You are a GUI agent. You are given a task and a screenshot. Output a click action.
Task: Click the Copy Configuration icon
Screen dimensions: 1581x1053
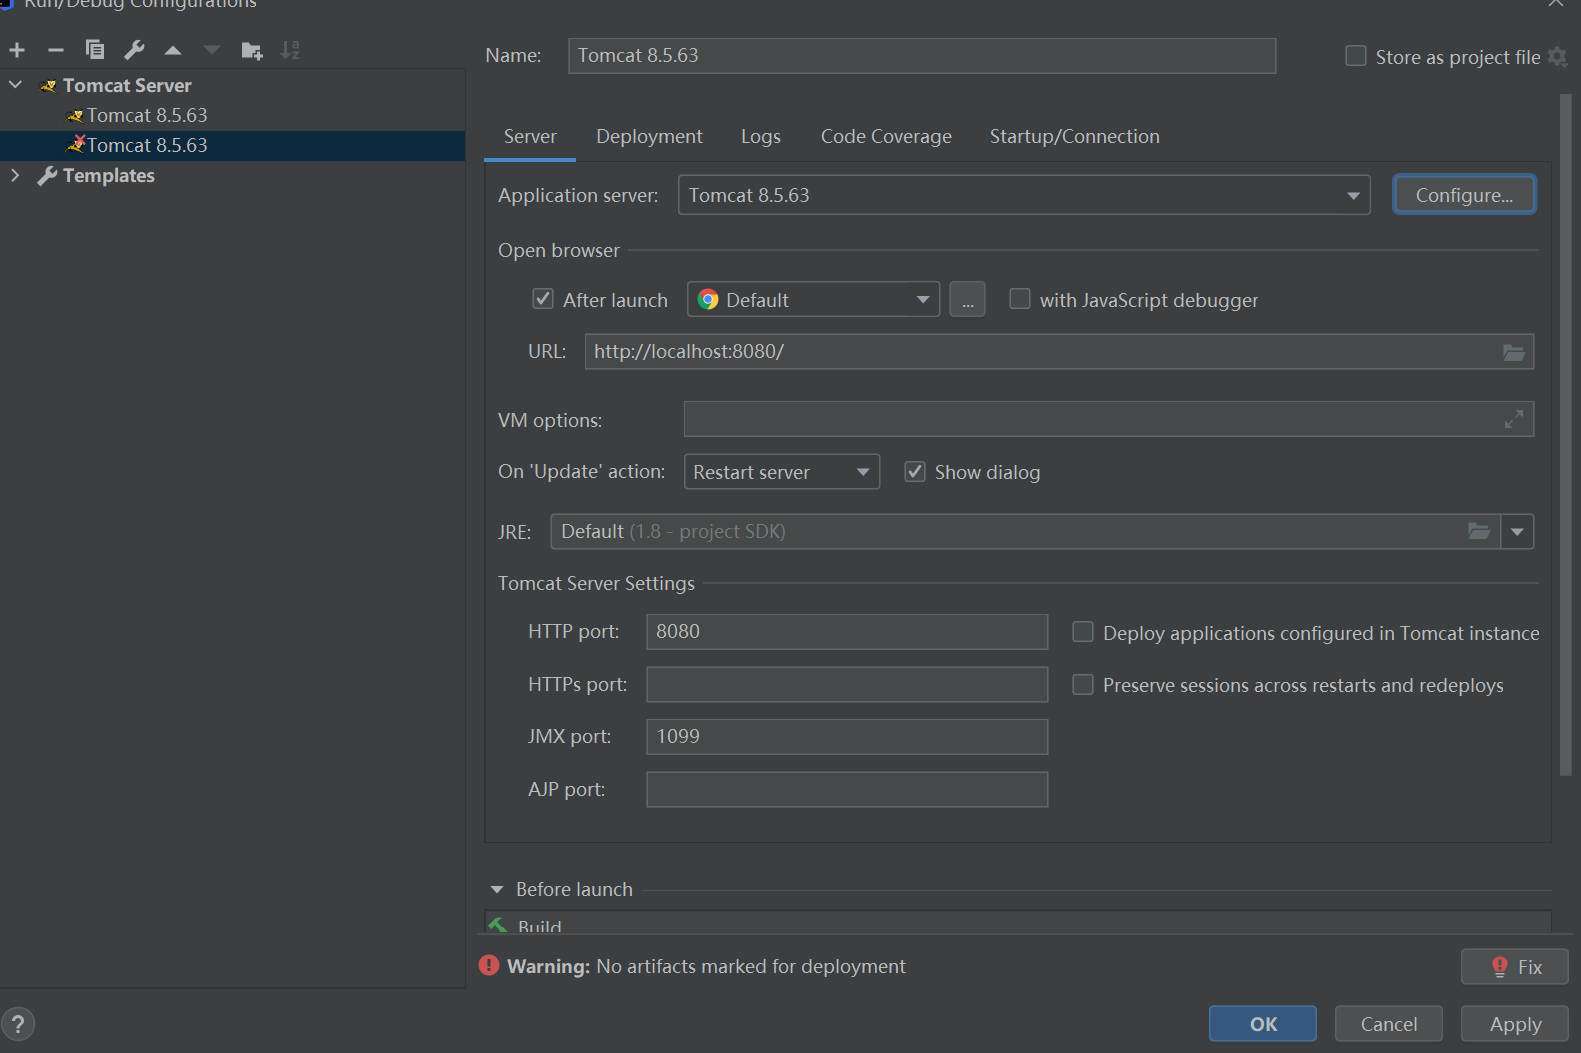click(95, 50)
